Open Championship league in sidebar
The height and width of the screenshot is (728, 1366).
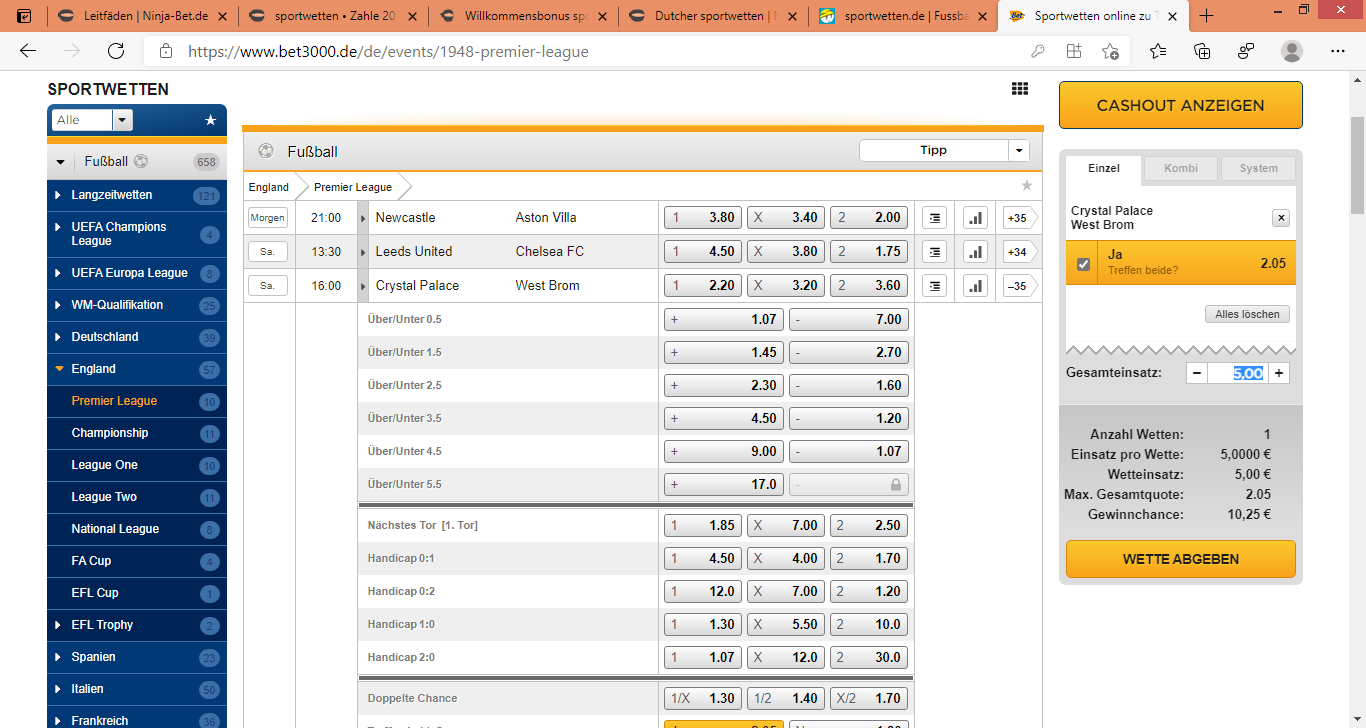(137, 433)
